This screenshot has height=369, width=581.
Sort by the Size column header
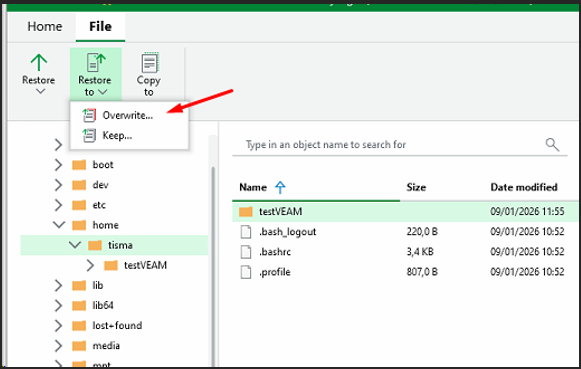[416, 187]
